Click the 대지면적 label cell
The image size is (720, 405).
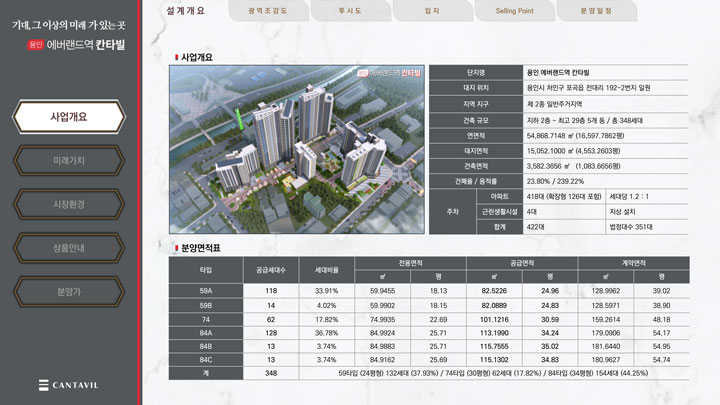coord(476,151)
